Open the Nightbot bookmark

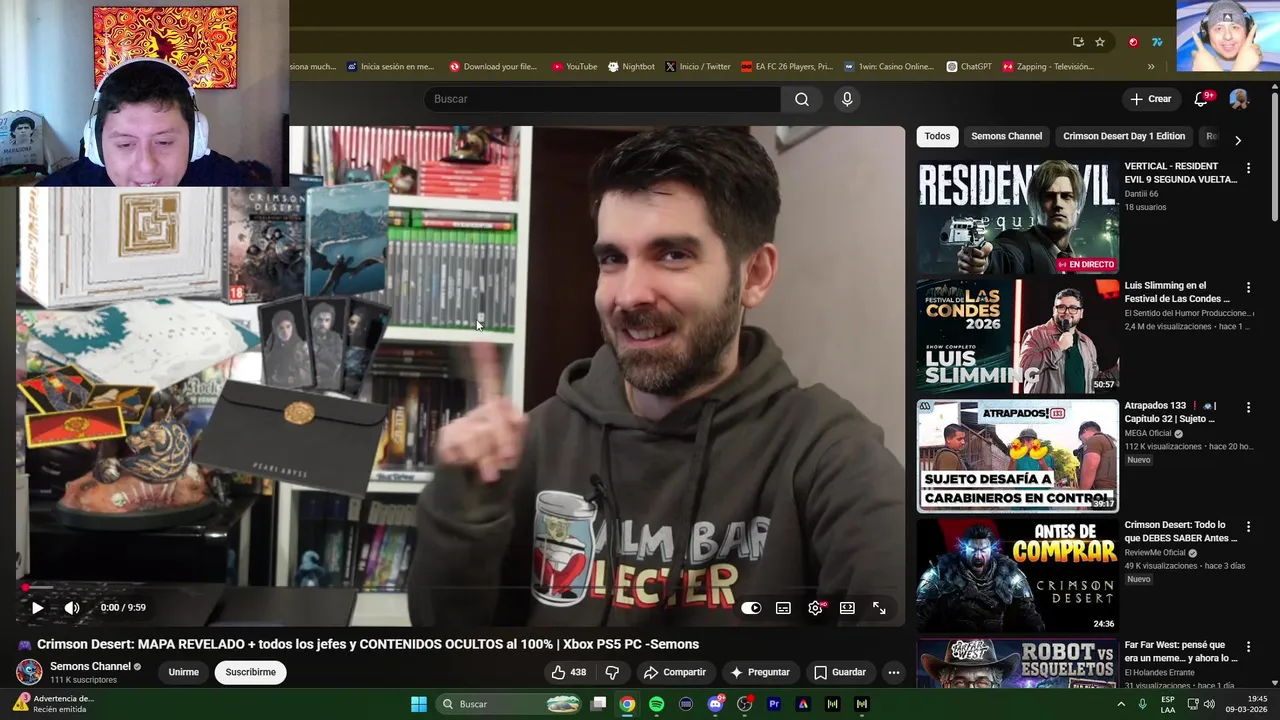tap(631, 67)
